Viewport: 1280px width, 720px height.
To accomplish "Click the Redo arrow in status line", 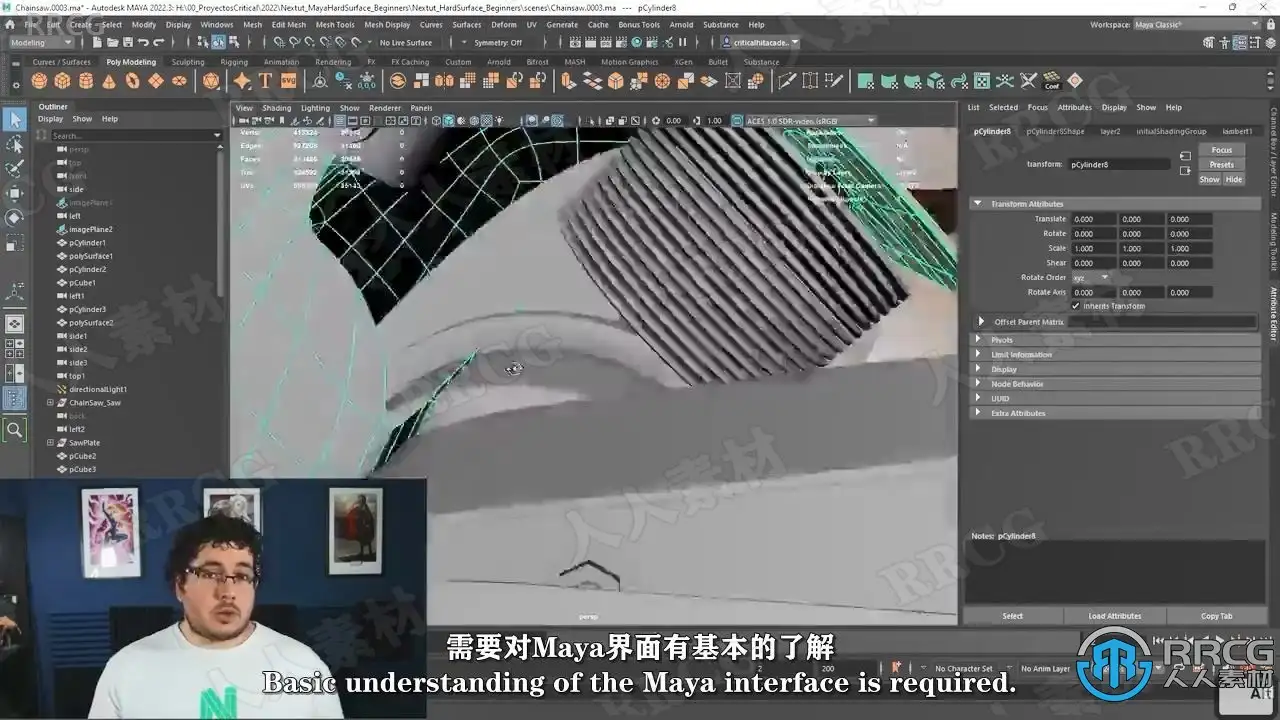I will (158, 43).
